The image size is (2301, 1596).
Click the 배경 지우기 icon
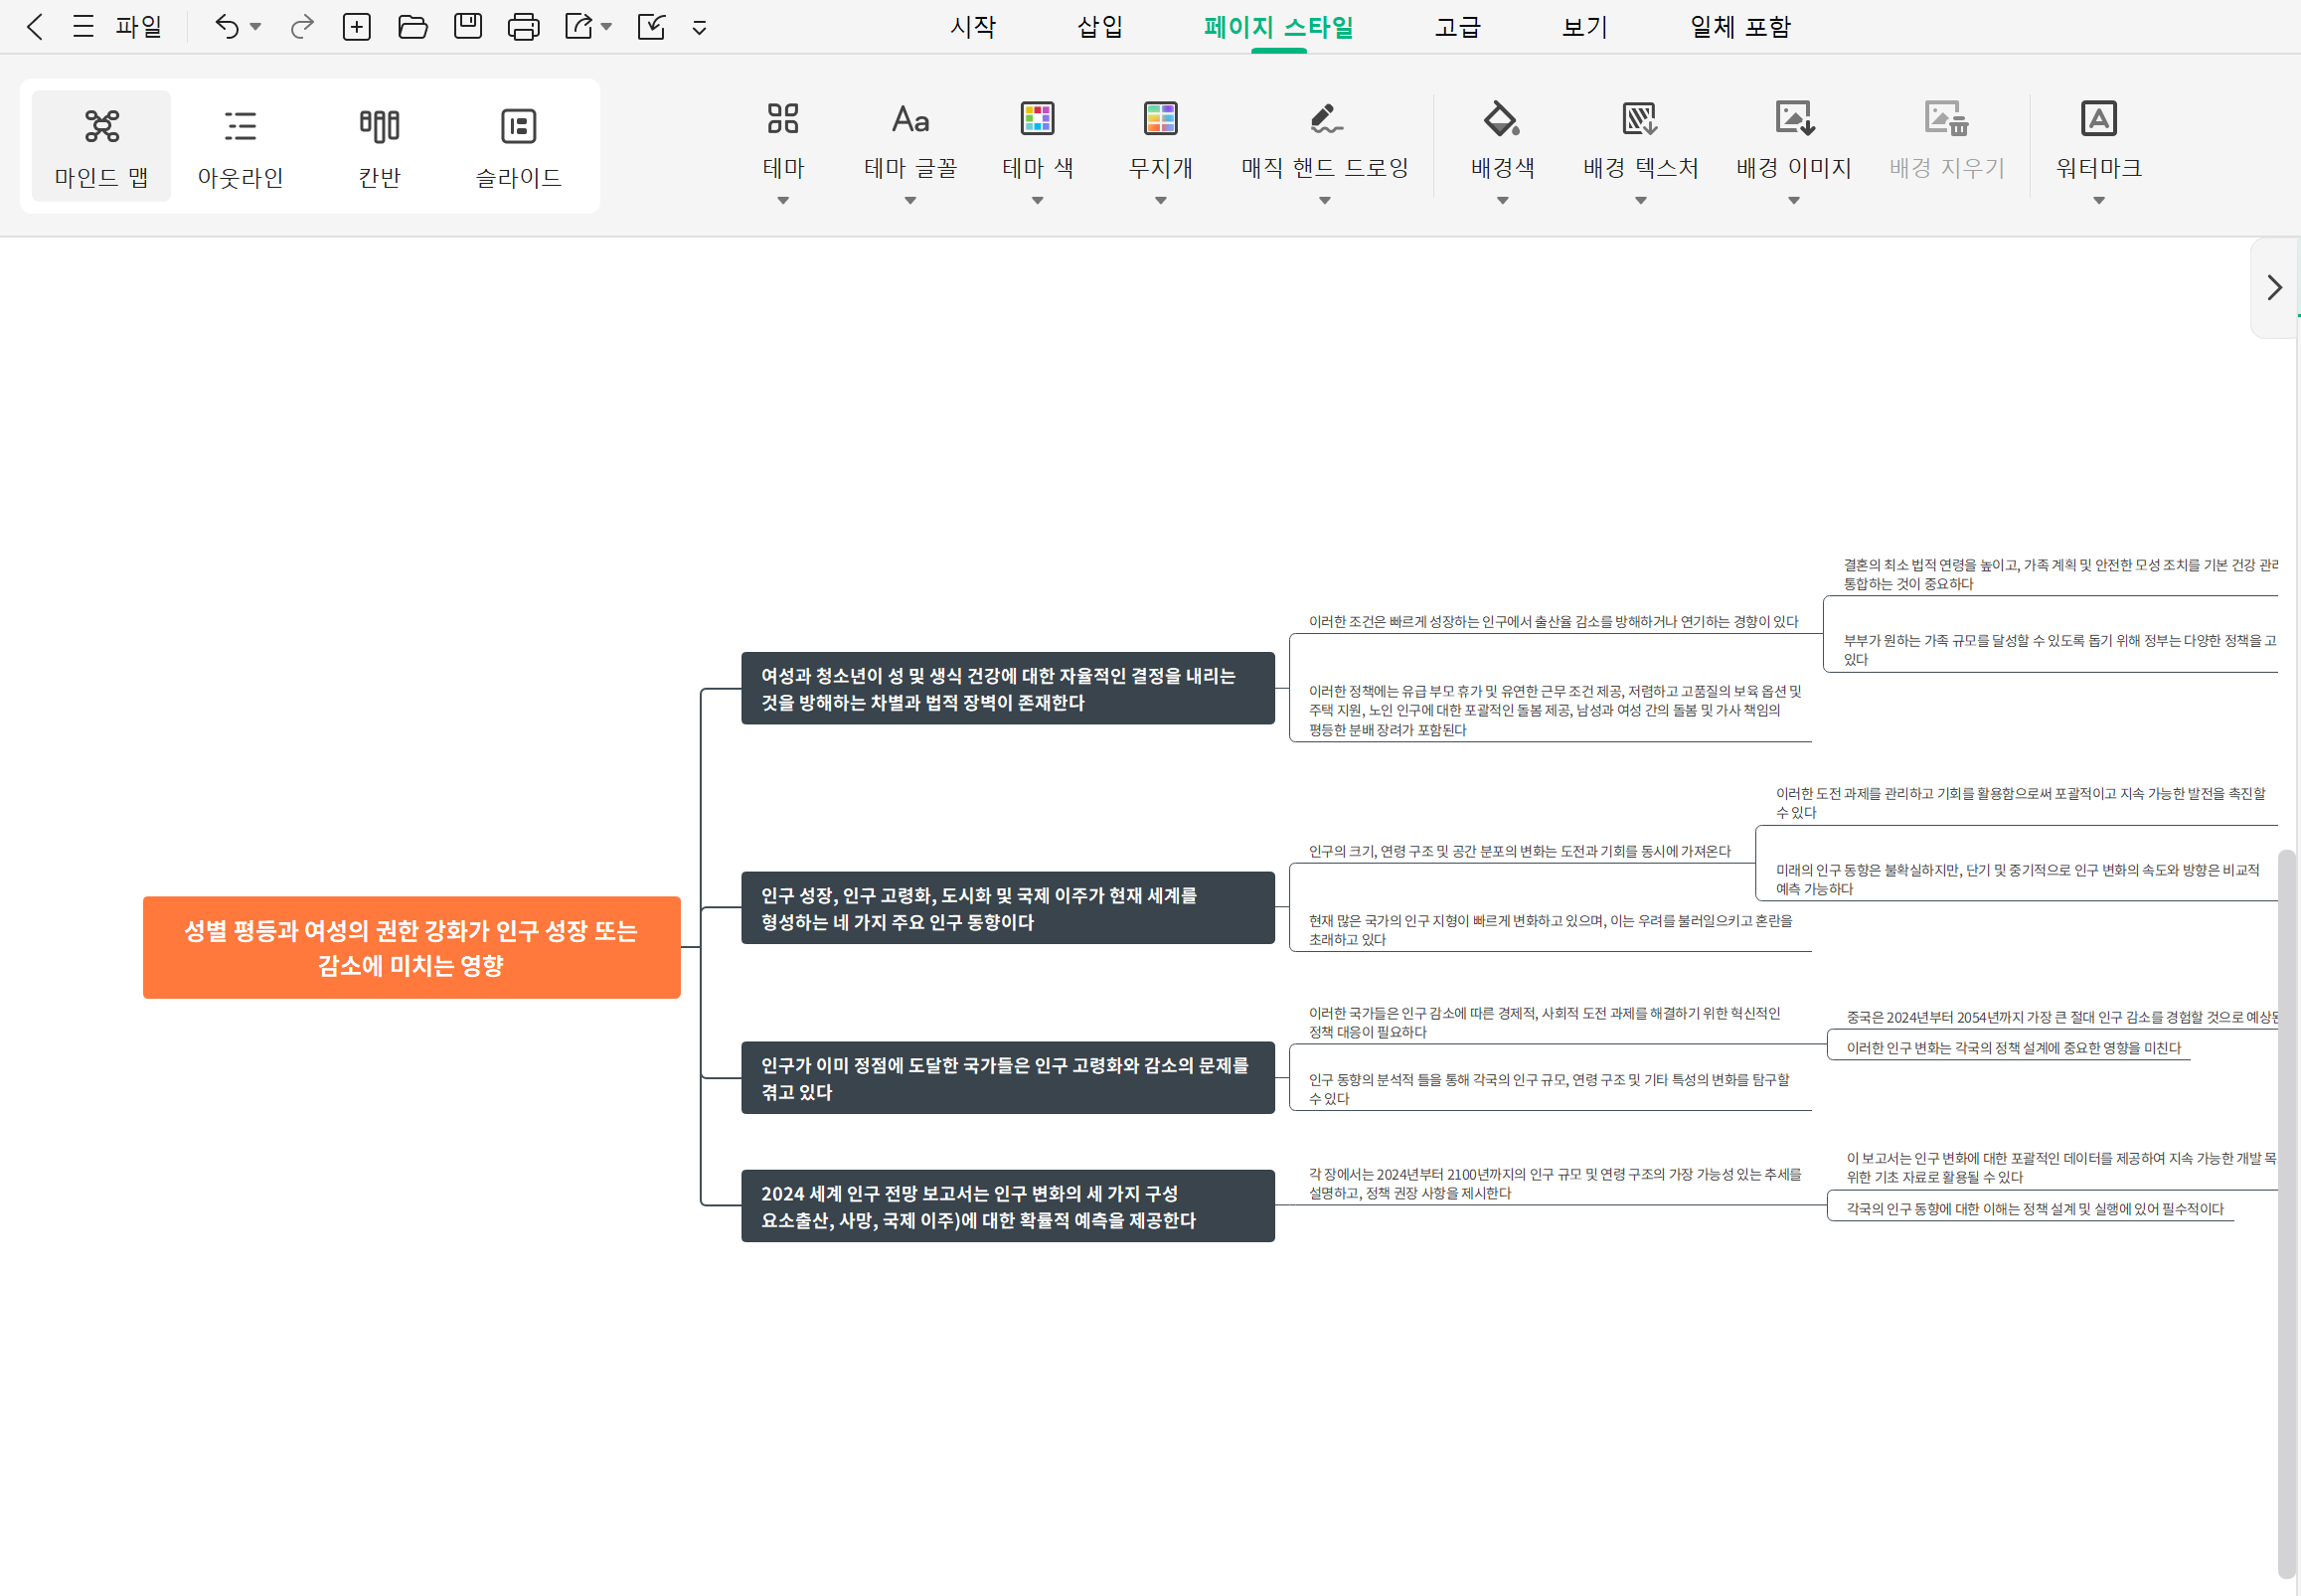(1947, 119)
